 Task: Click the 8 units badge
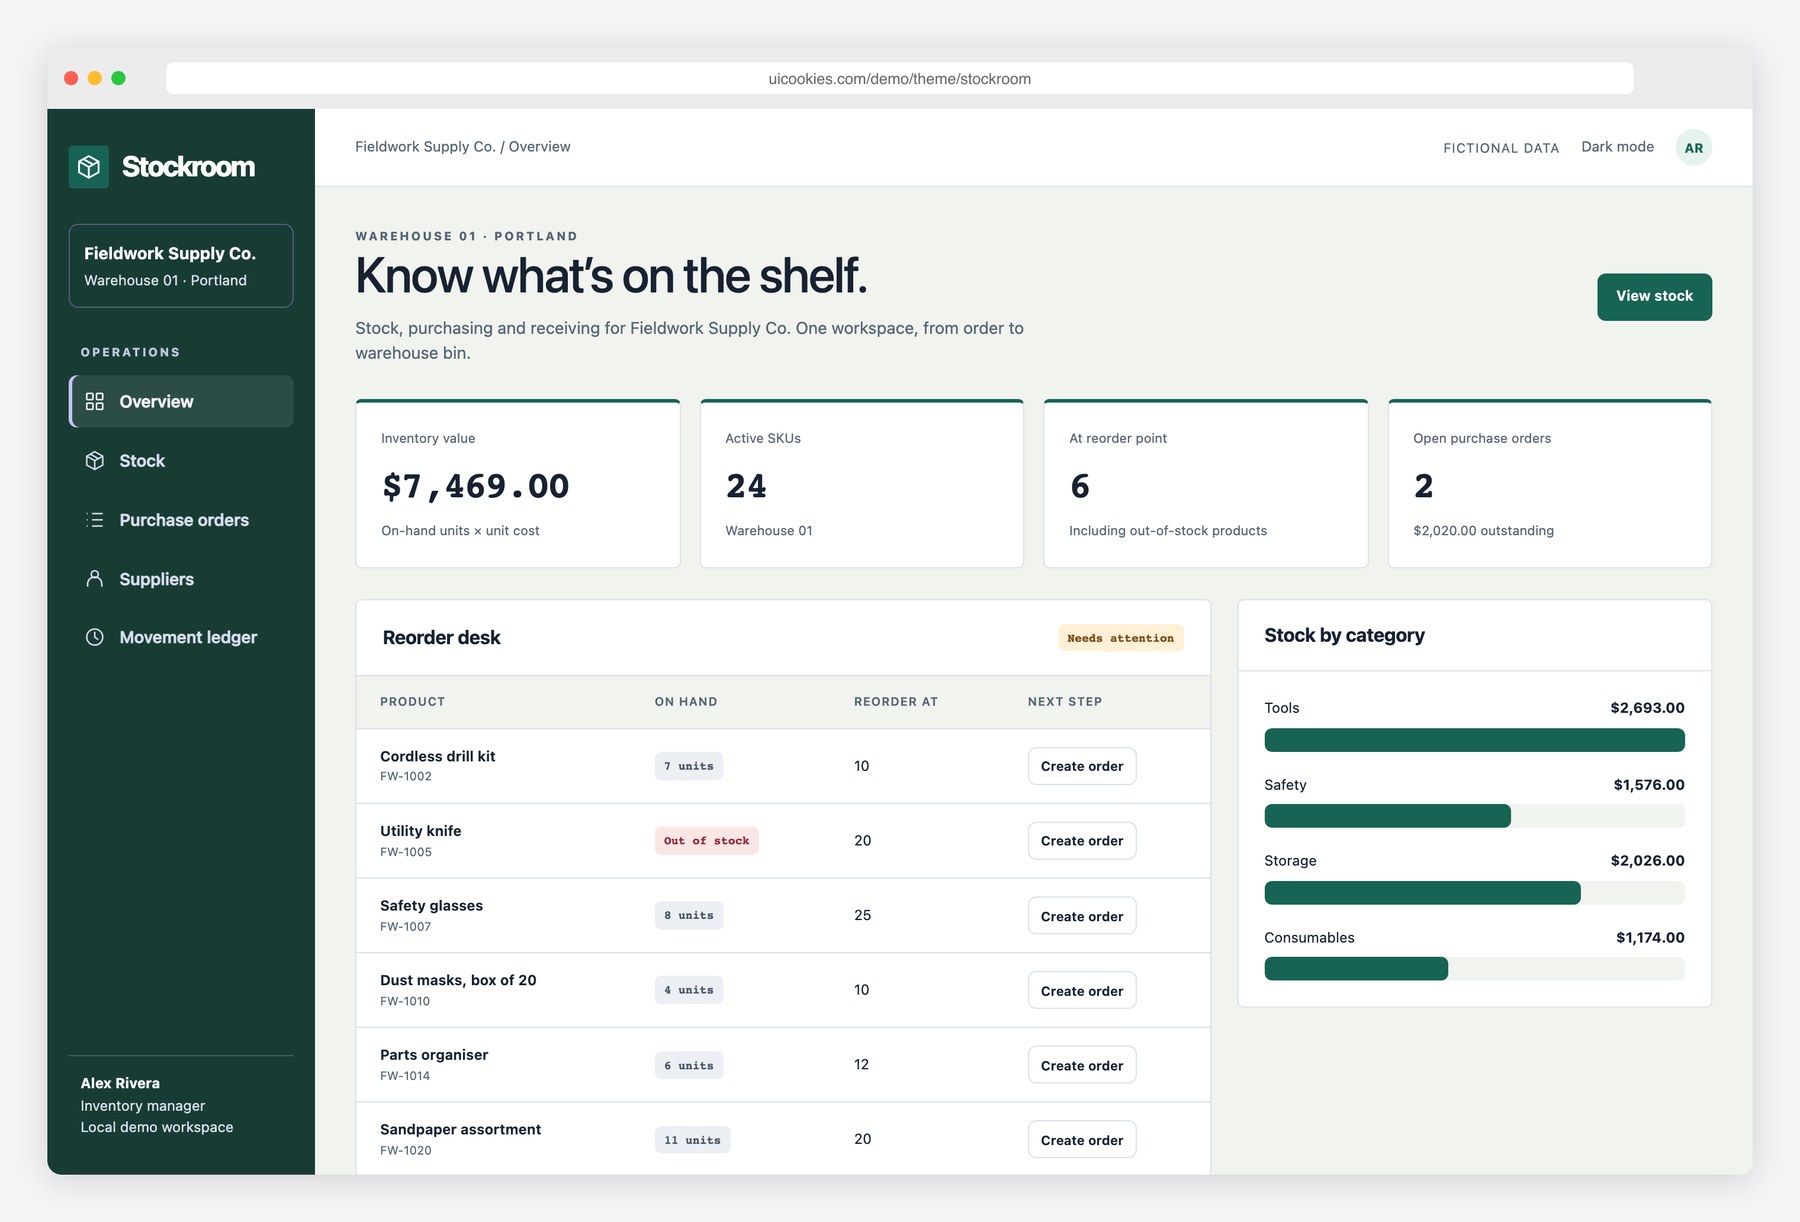point(689,916)
